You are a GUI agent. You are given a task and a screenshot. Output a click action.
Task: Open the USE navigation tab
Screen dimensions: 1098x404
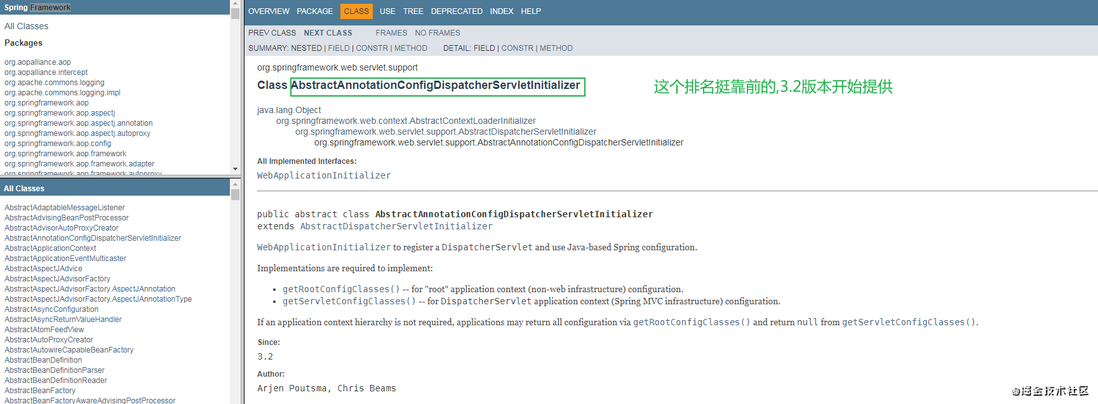(387, 11)
